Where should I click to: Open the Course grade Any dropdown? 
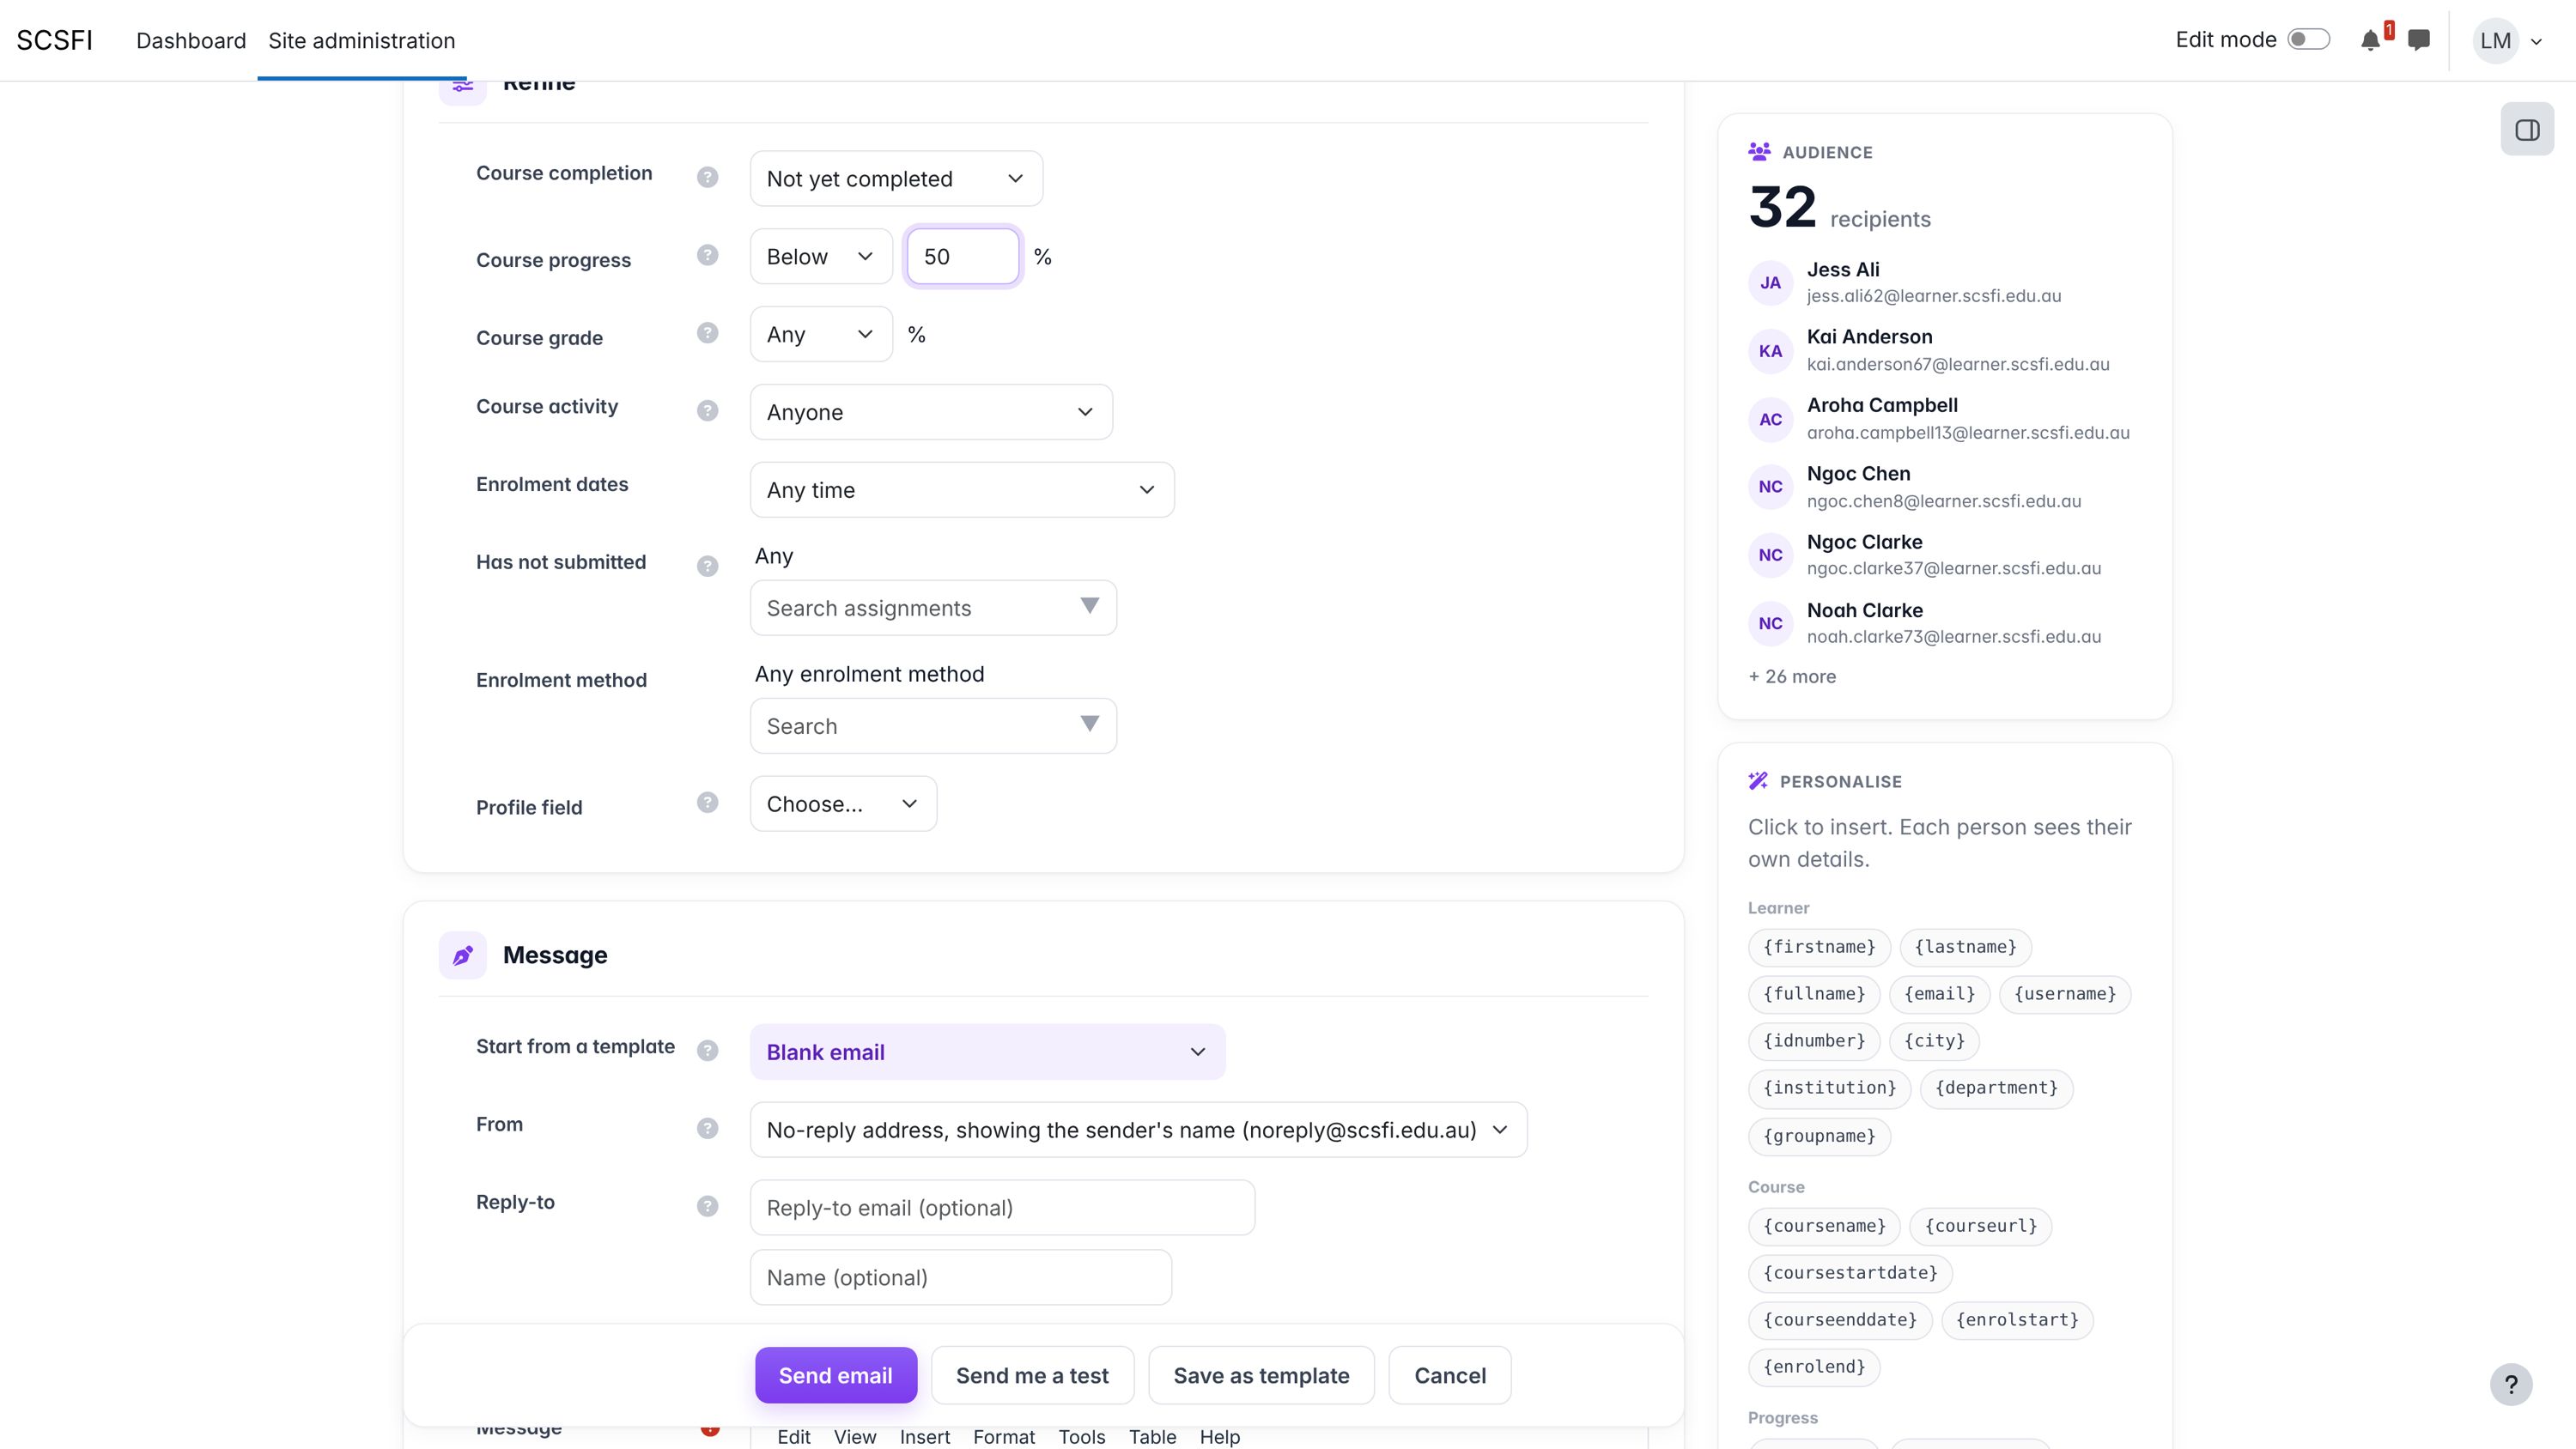point(821,335)
